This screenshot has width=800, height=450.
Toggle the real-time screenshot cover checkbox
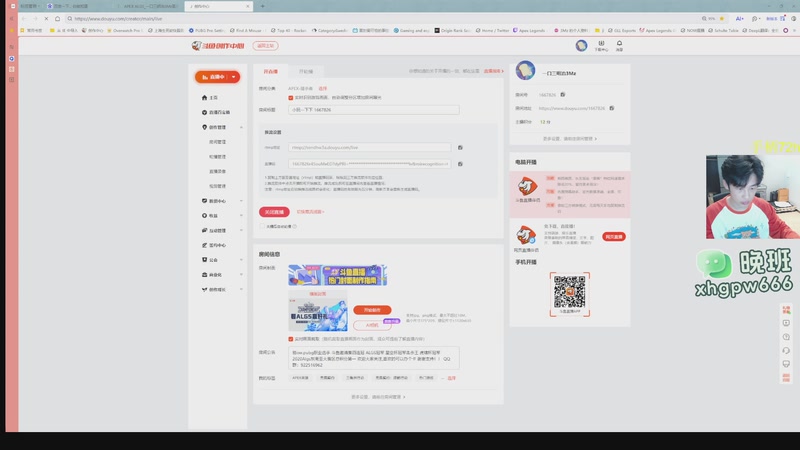[290, 339]
